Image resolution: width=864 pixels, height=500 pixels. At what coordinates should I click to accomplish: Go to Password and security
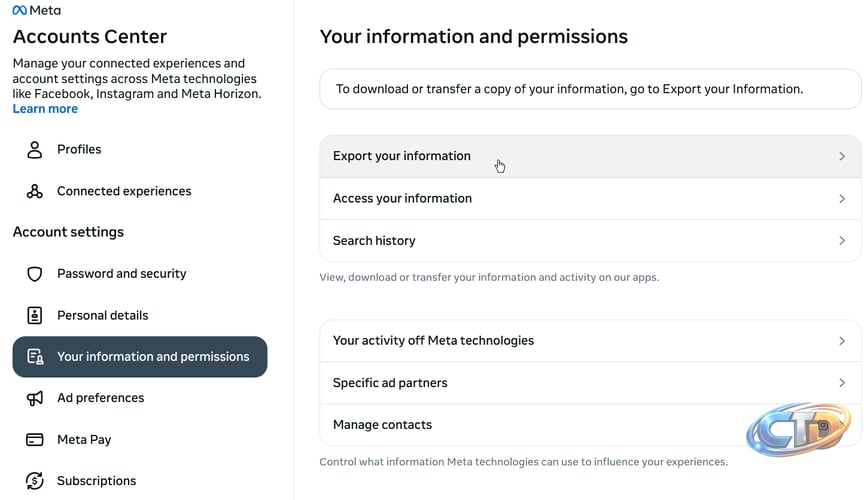coord(140,274)
